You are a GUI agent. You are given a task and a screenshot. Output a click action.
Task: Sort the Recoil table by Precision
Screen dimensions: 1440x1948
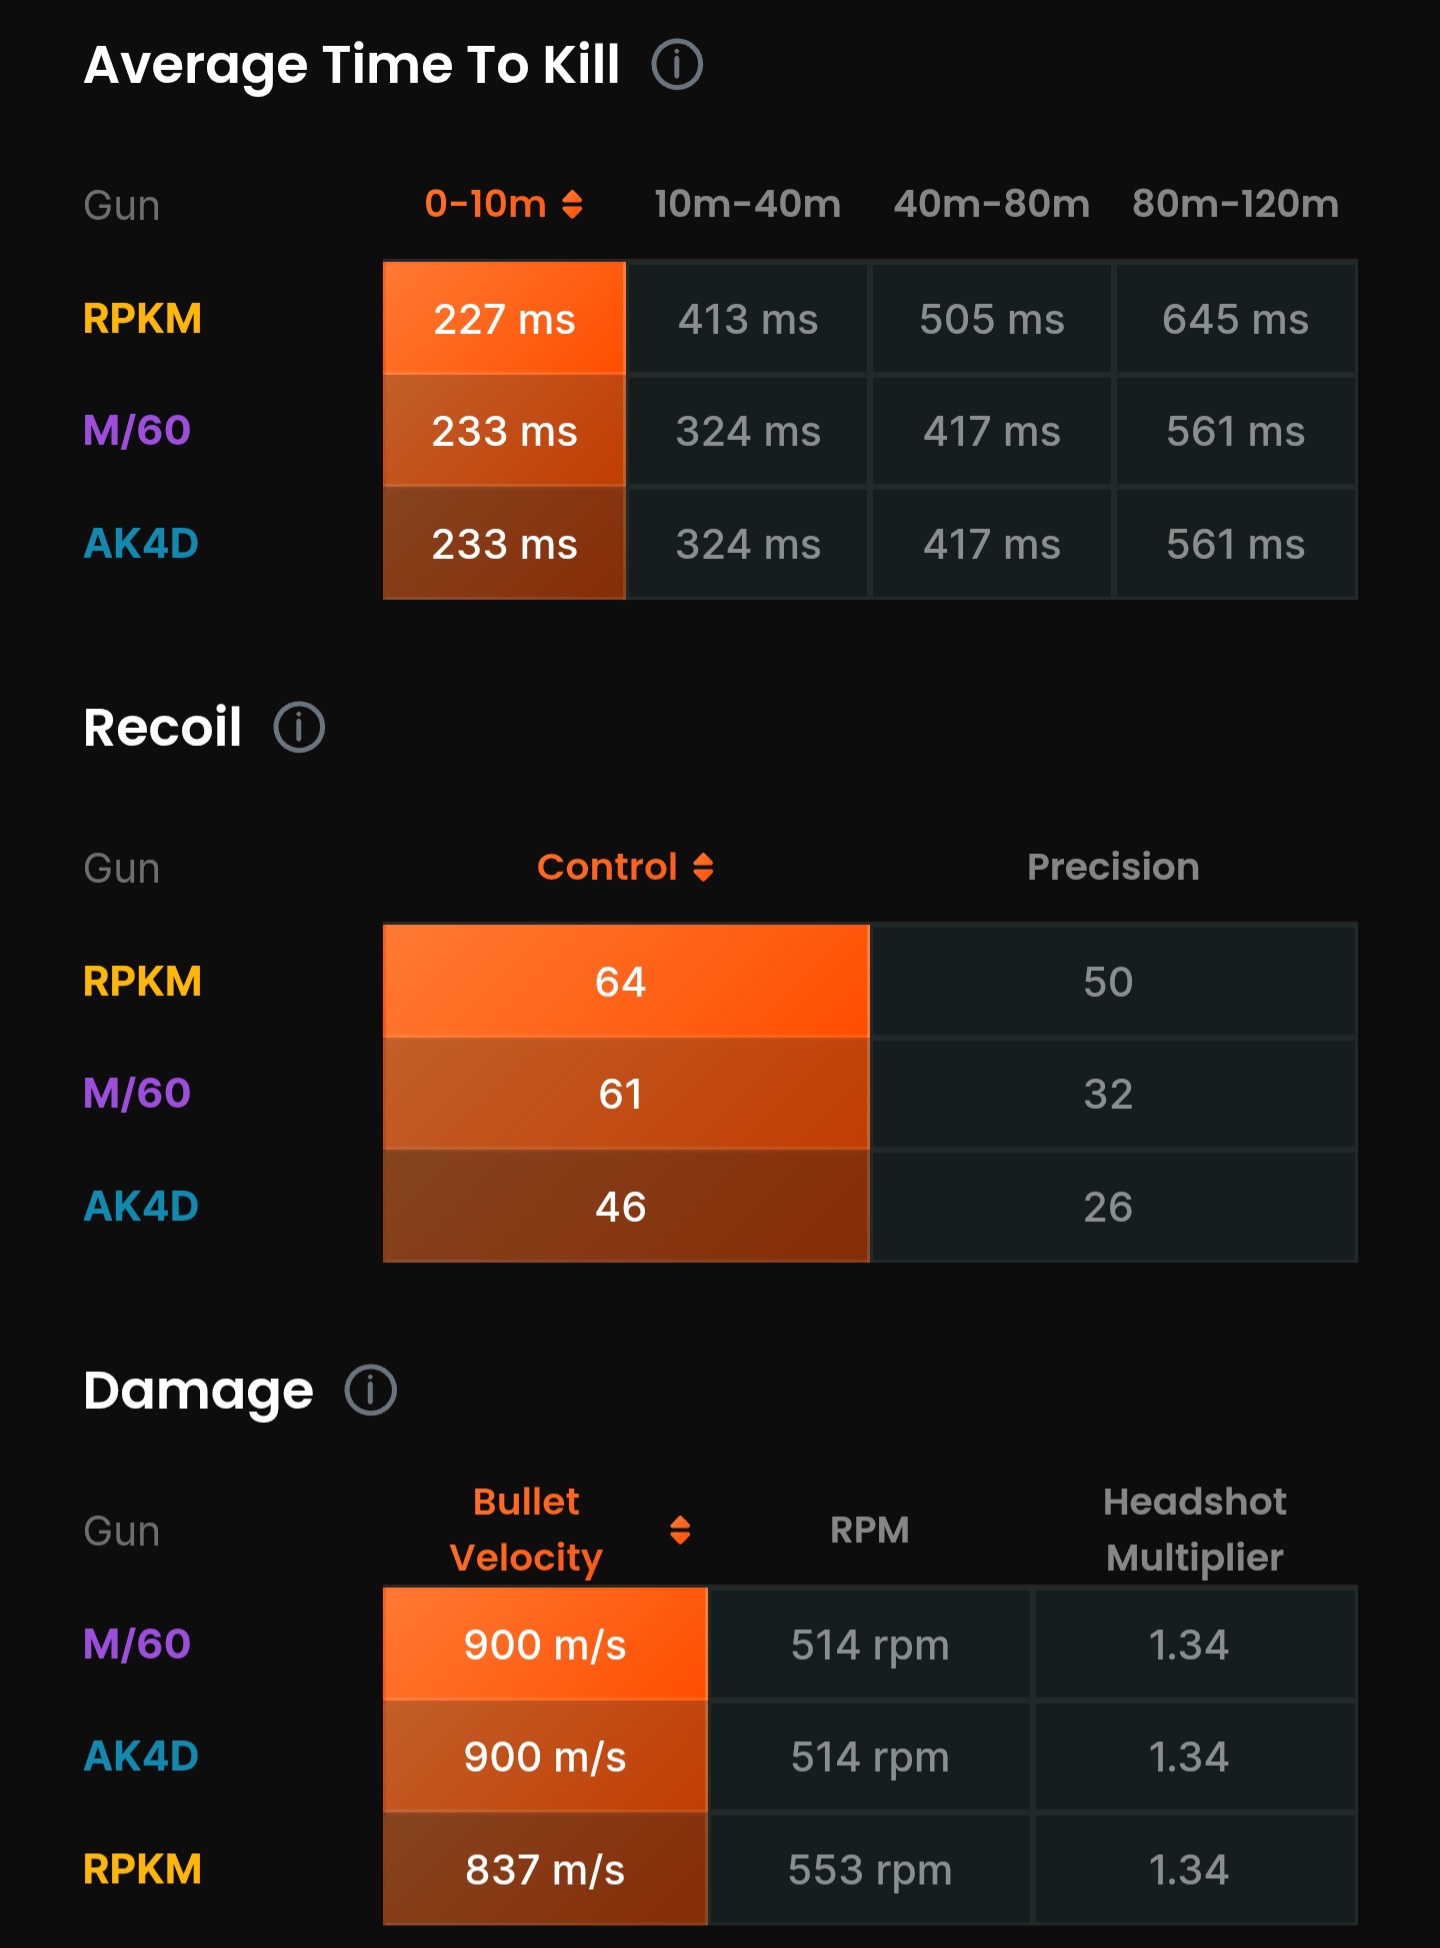1113,867
